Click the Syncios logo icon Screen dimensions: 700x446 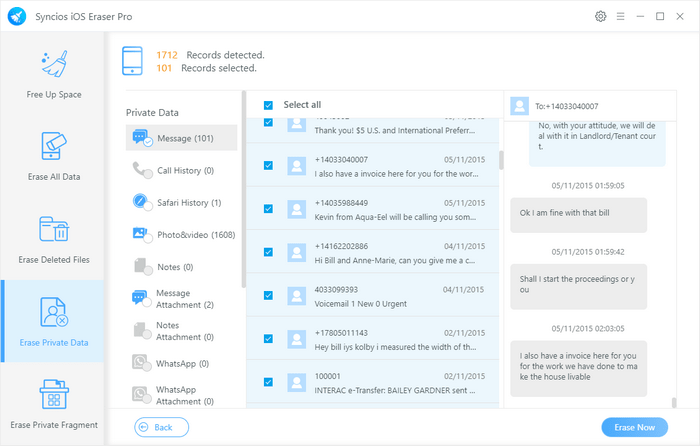[x=17, y=17]
